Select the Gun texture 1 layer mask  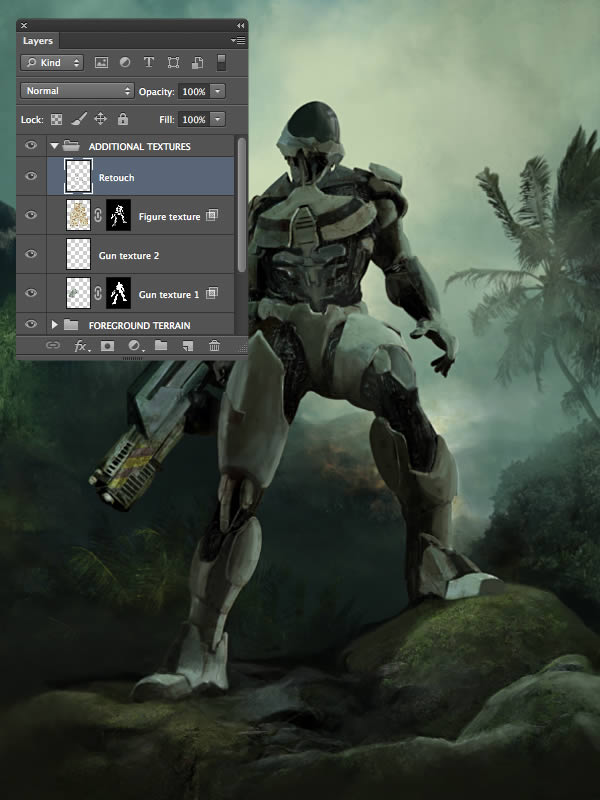click(x=118, y=293)
